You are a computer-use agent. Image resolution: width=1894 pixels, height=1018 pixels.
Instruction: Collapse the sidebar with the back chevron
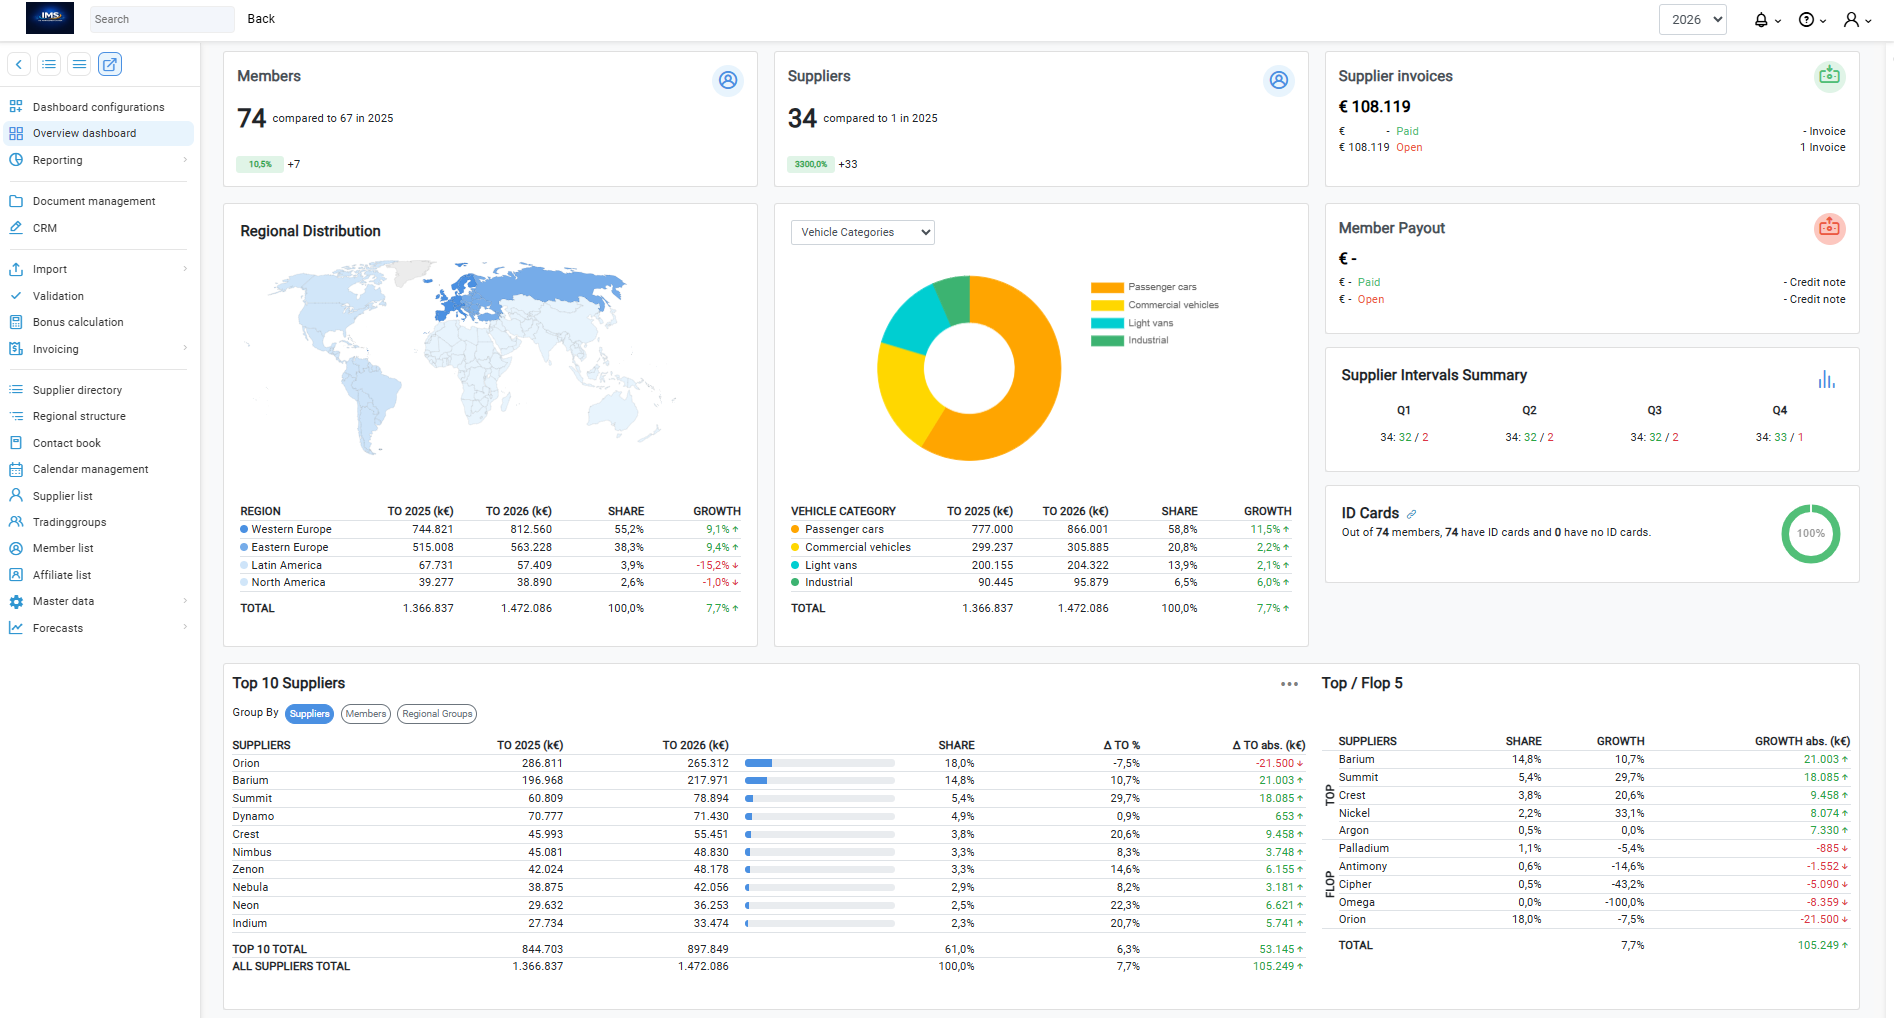pos(19,64)
